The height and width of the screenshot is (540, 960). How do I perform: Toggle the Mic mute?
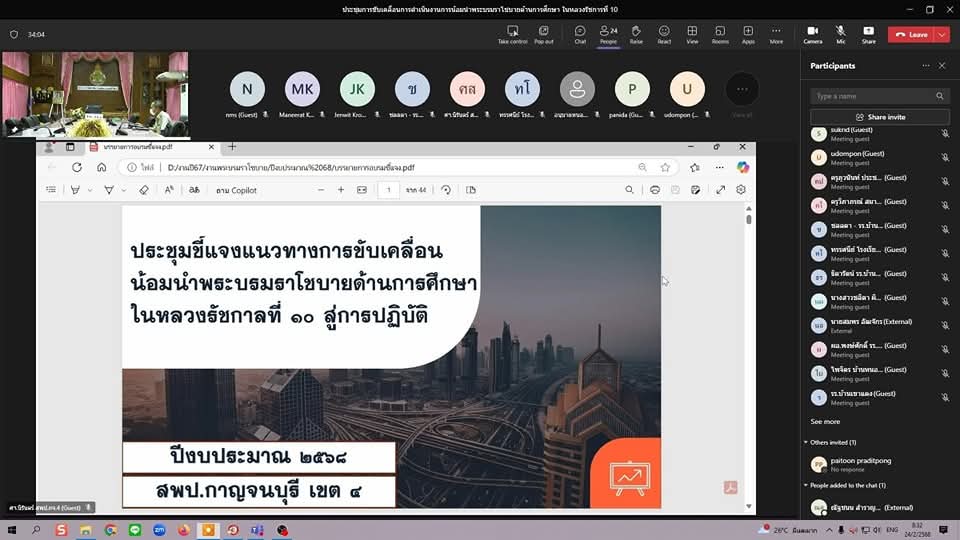(x=841, y=34)
